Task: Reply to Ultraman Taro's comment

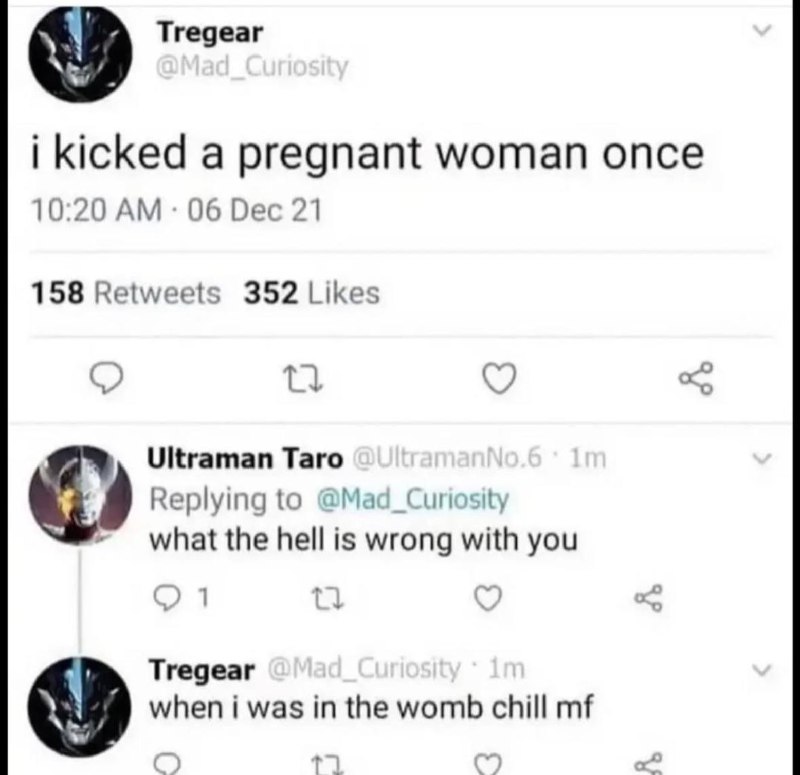Action: click(167, 597)
